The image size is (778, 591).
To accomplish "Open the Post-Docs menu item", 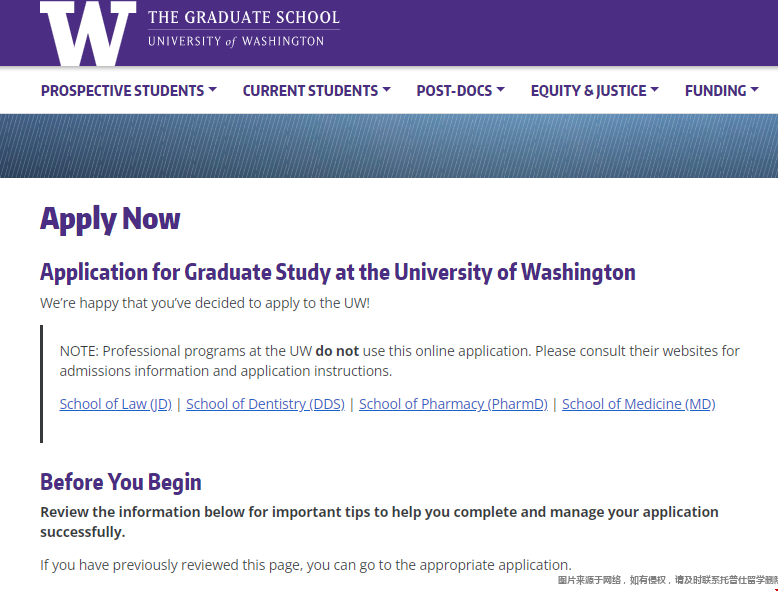I will click(x=454, y=91).
